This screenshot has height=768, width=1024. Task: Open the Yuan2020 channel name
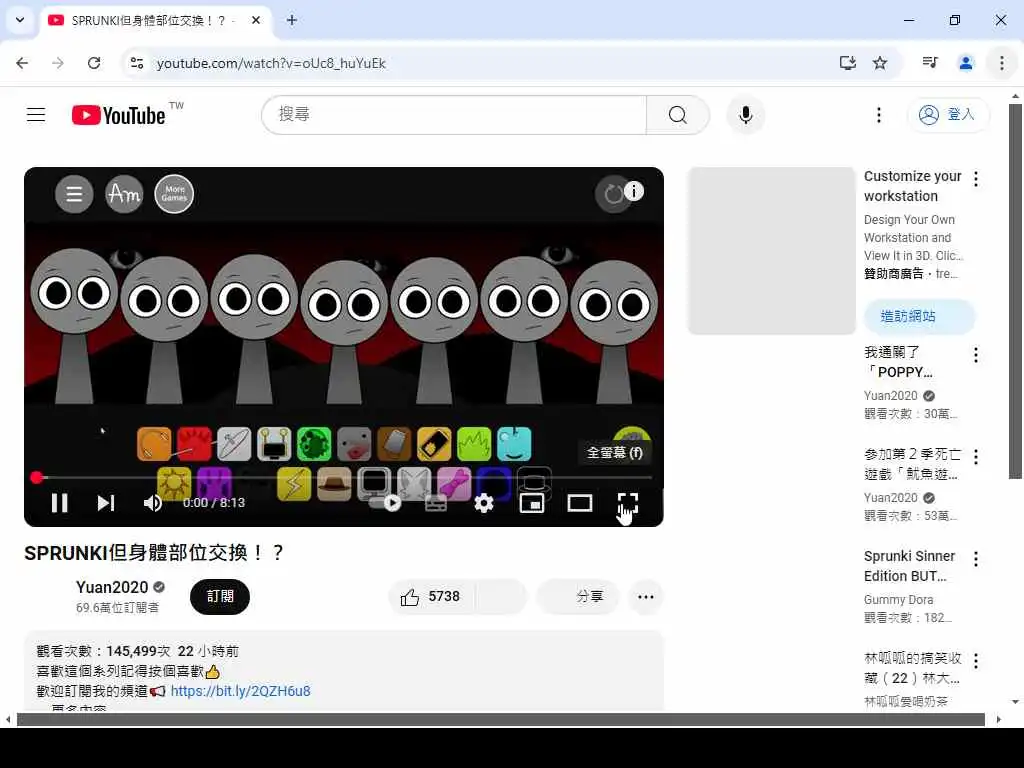(112, 587)
